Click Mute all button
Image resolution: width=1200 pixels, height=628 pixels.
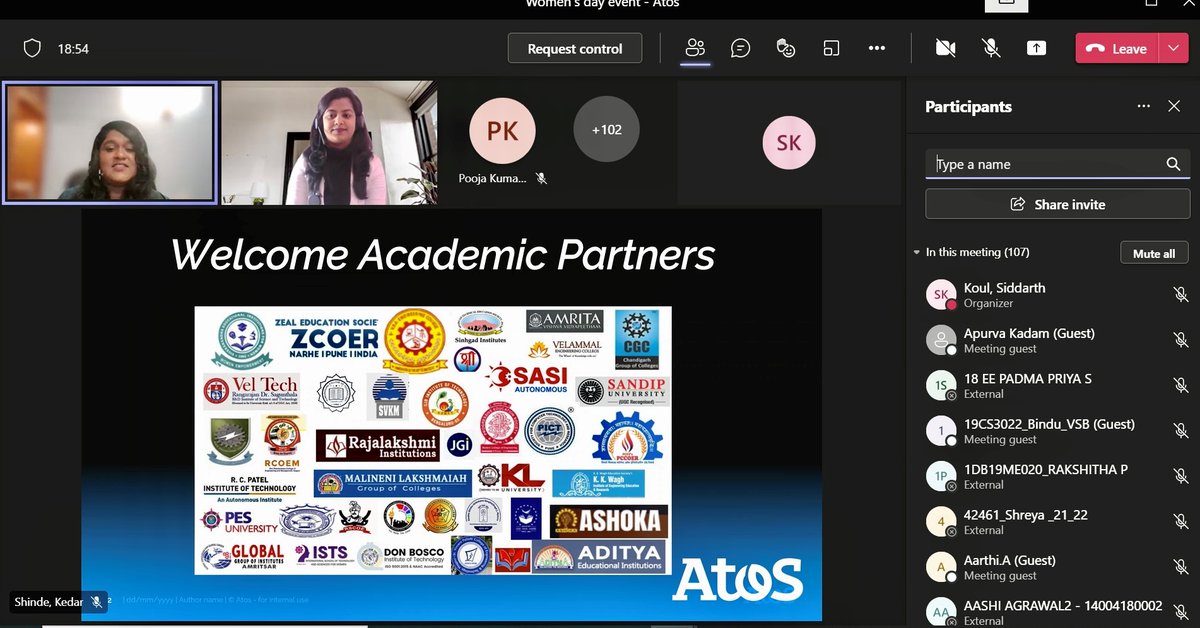(1154, 253)
